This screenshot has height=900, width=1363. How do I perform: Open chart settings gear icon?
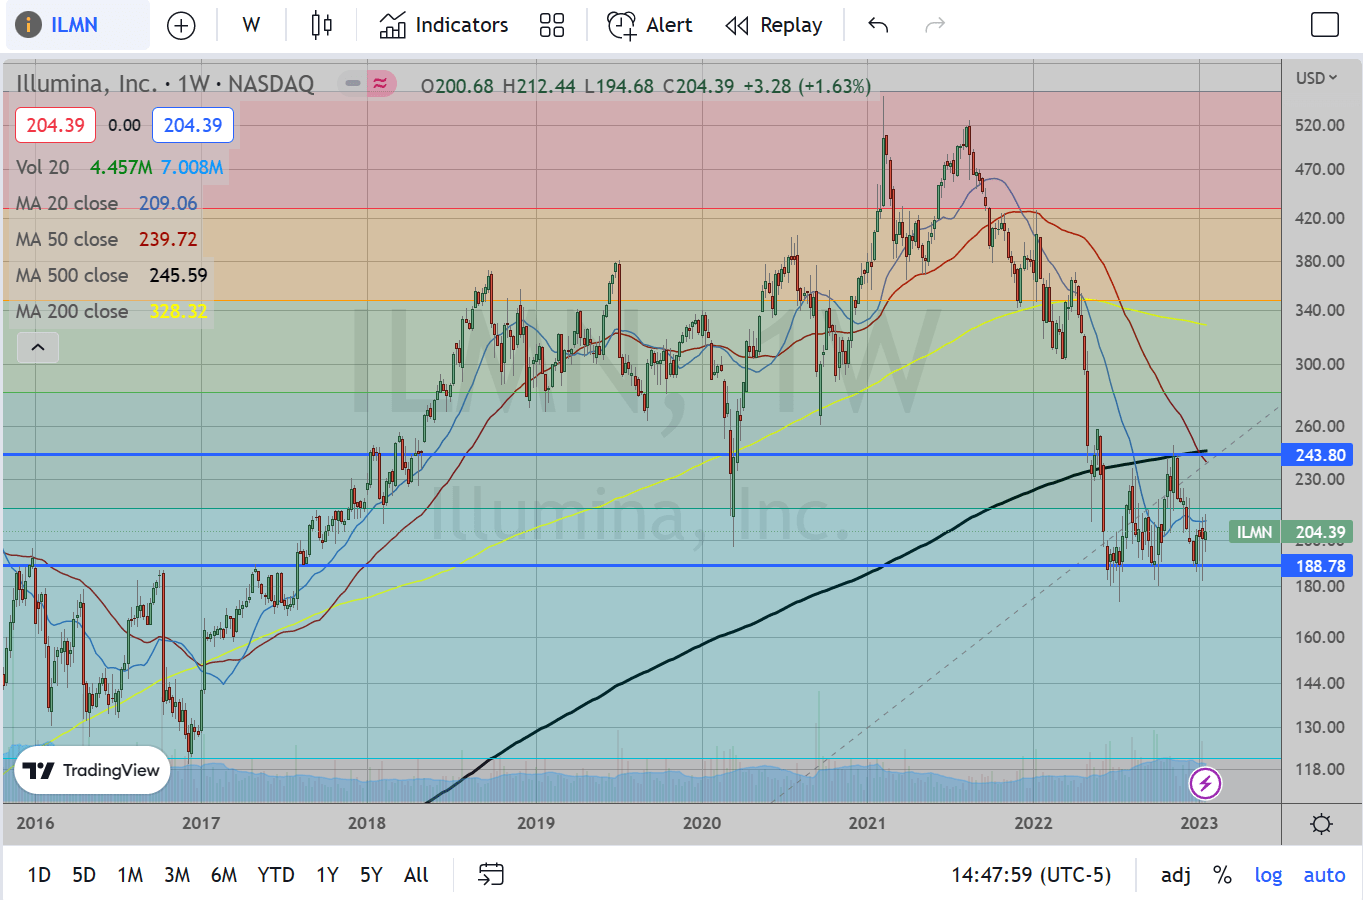(x=1321, y=824)
